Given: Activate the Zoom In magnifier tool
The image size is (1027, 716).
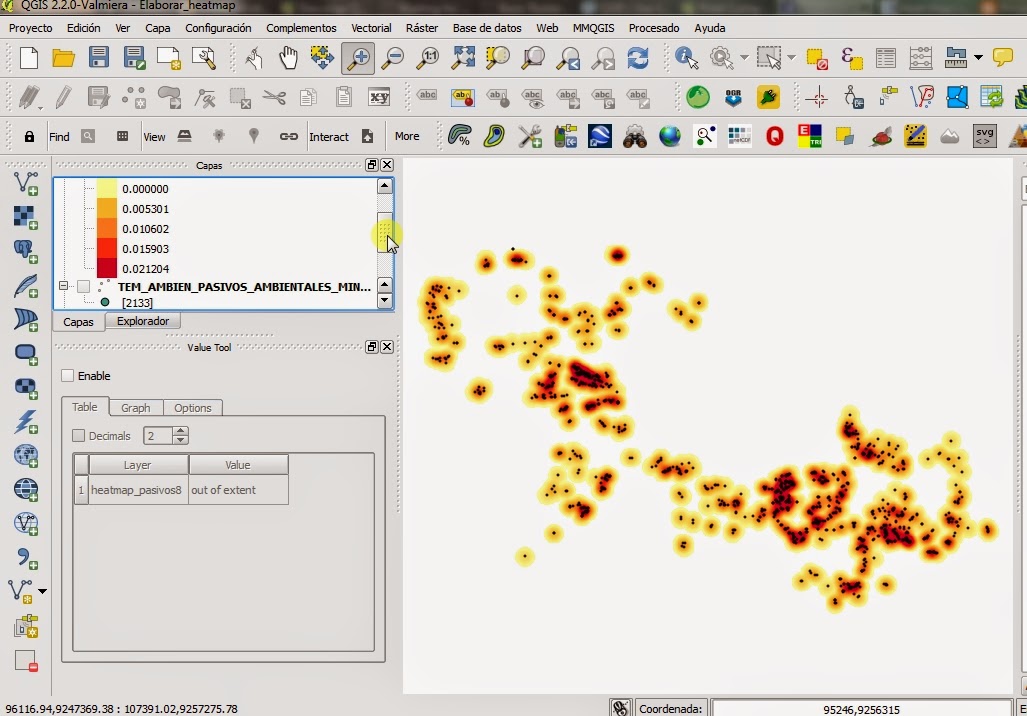Looking at the screenshot, I should [x=358, y=58].
